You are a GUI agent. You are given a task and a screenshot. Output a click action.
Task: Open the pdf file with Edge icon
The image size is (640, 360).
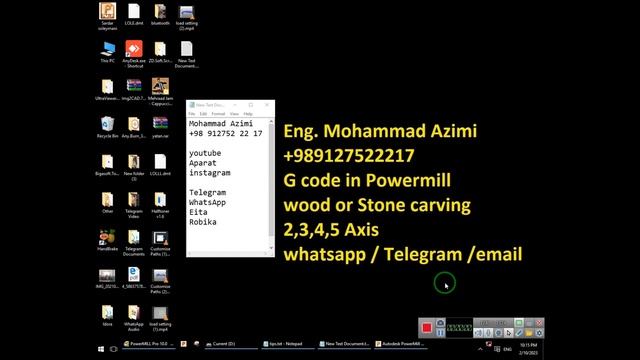coord(134,278)
